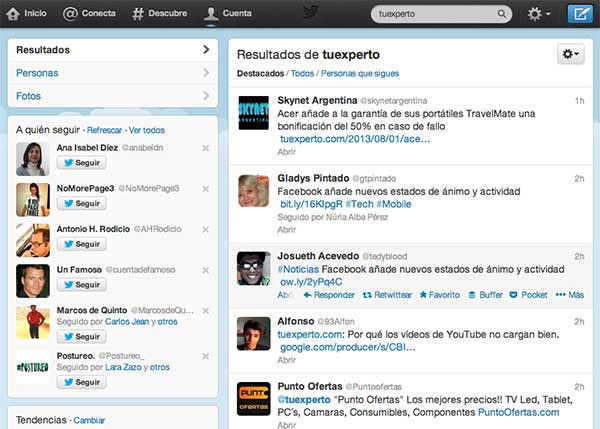Screen dimensions: 600x429
Task: Click Marcos de Quinto avatar
Action: [33, 322]
